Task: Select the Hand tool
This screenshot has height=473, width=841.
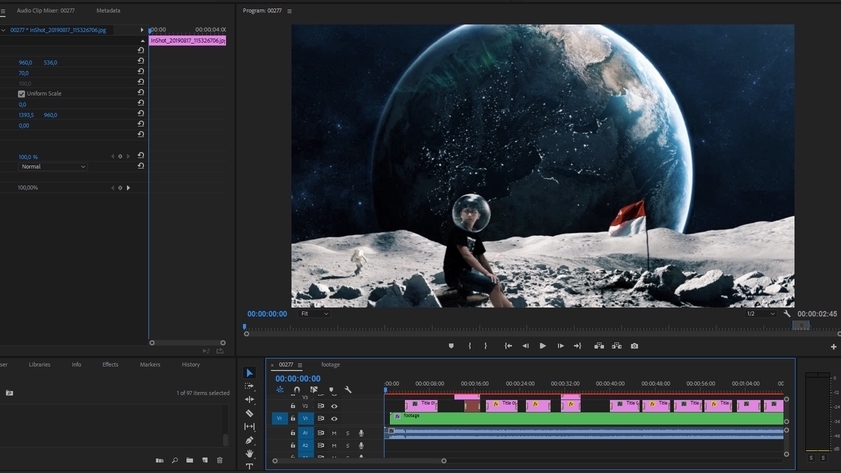Action: (x=249, y=454)
